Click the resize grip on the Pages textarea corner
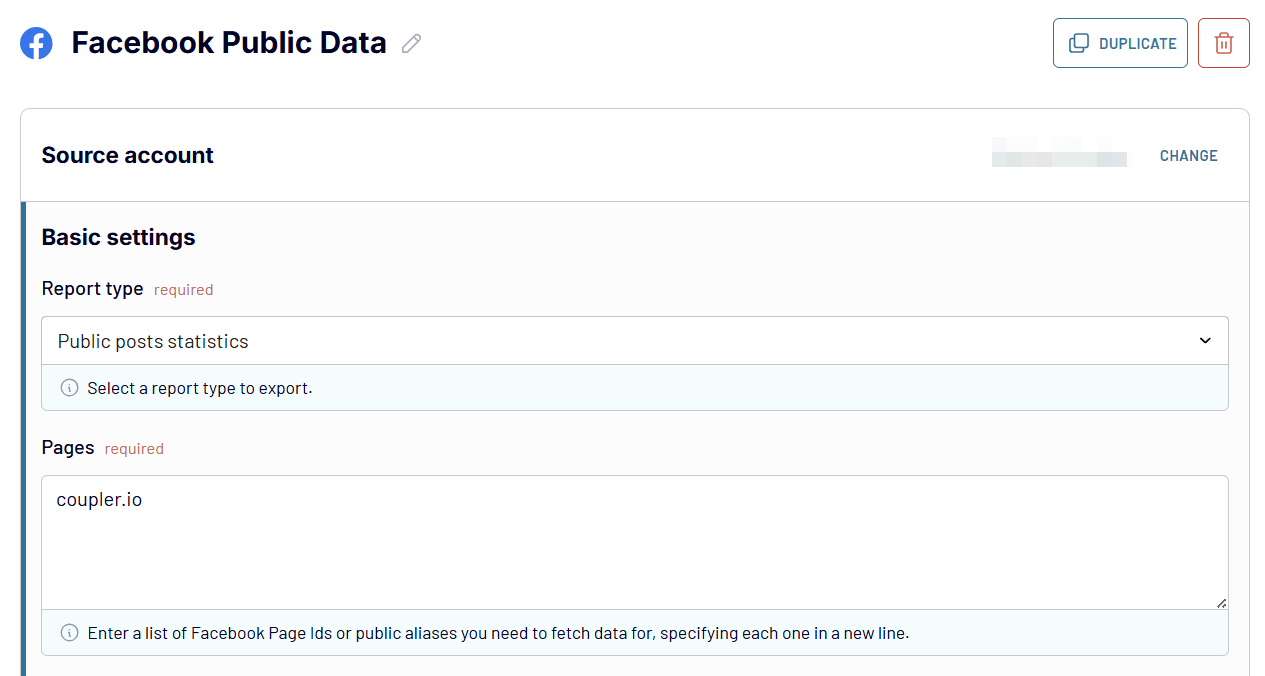 1220,601
